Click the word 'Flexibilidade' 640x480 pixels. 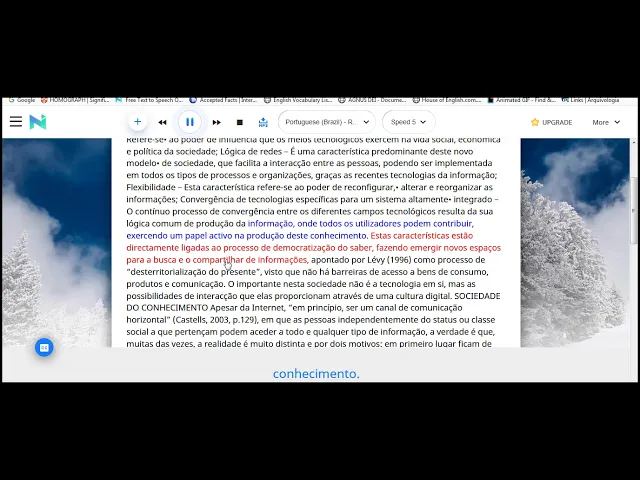point(151,187)
